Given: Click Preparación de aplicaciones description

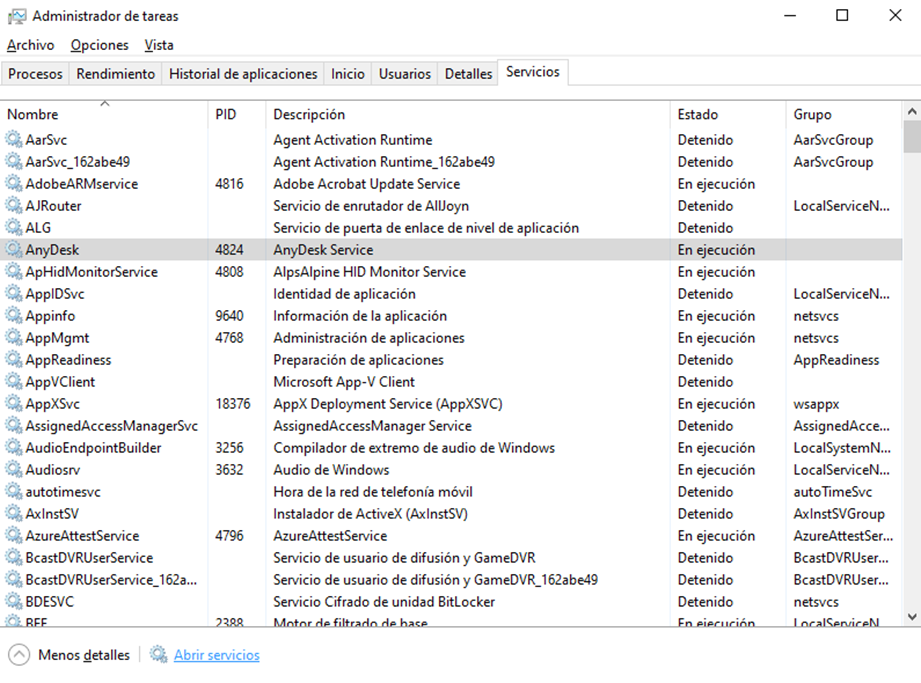Looking at the screenshot, I should [x=358, y=359].
